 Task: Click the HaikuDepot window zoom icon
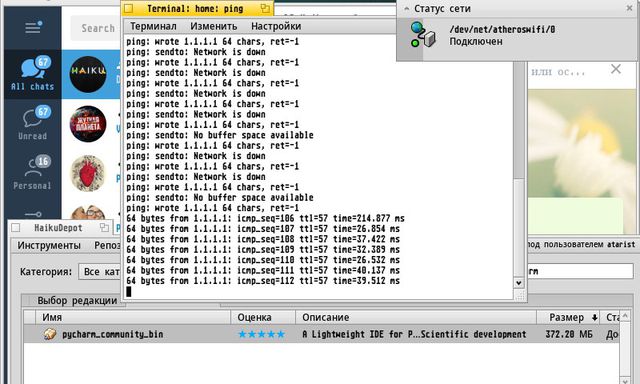click(x=104, y=228)
